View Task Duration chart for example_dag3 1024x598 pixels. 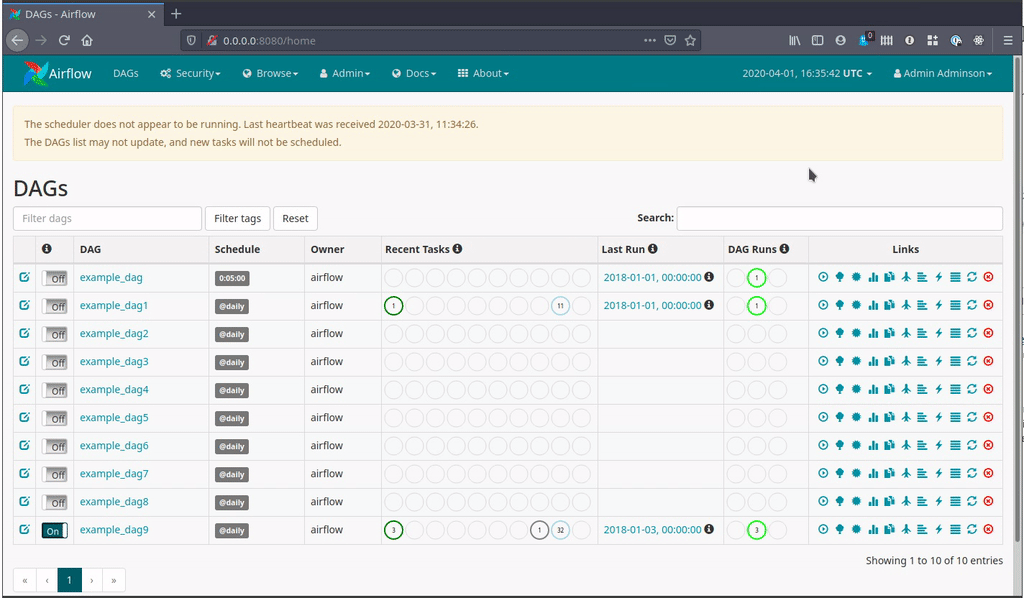(x=874, y=361)
